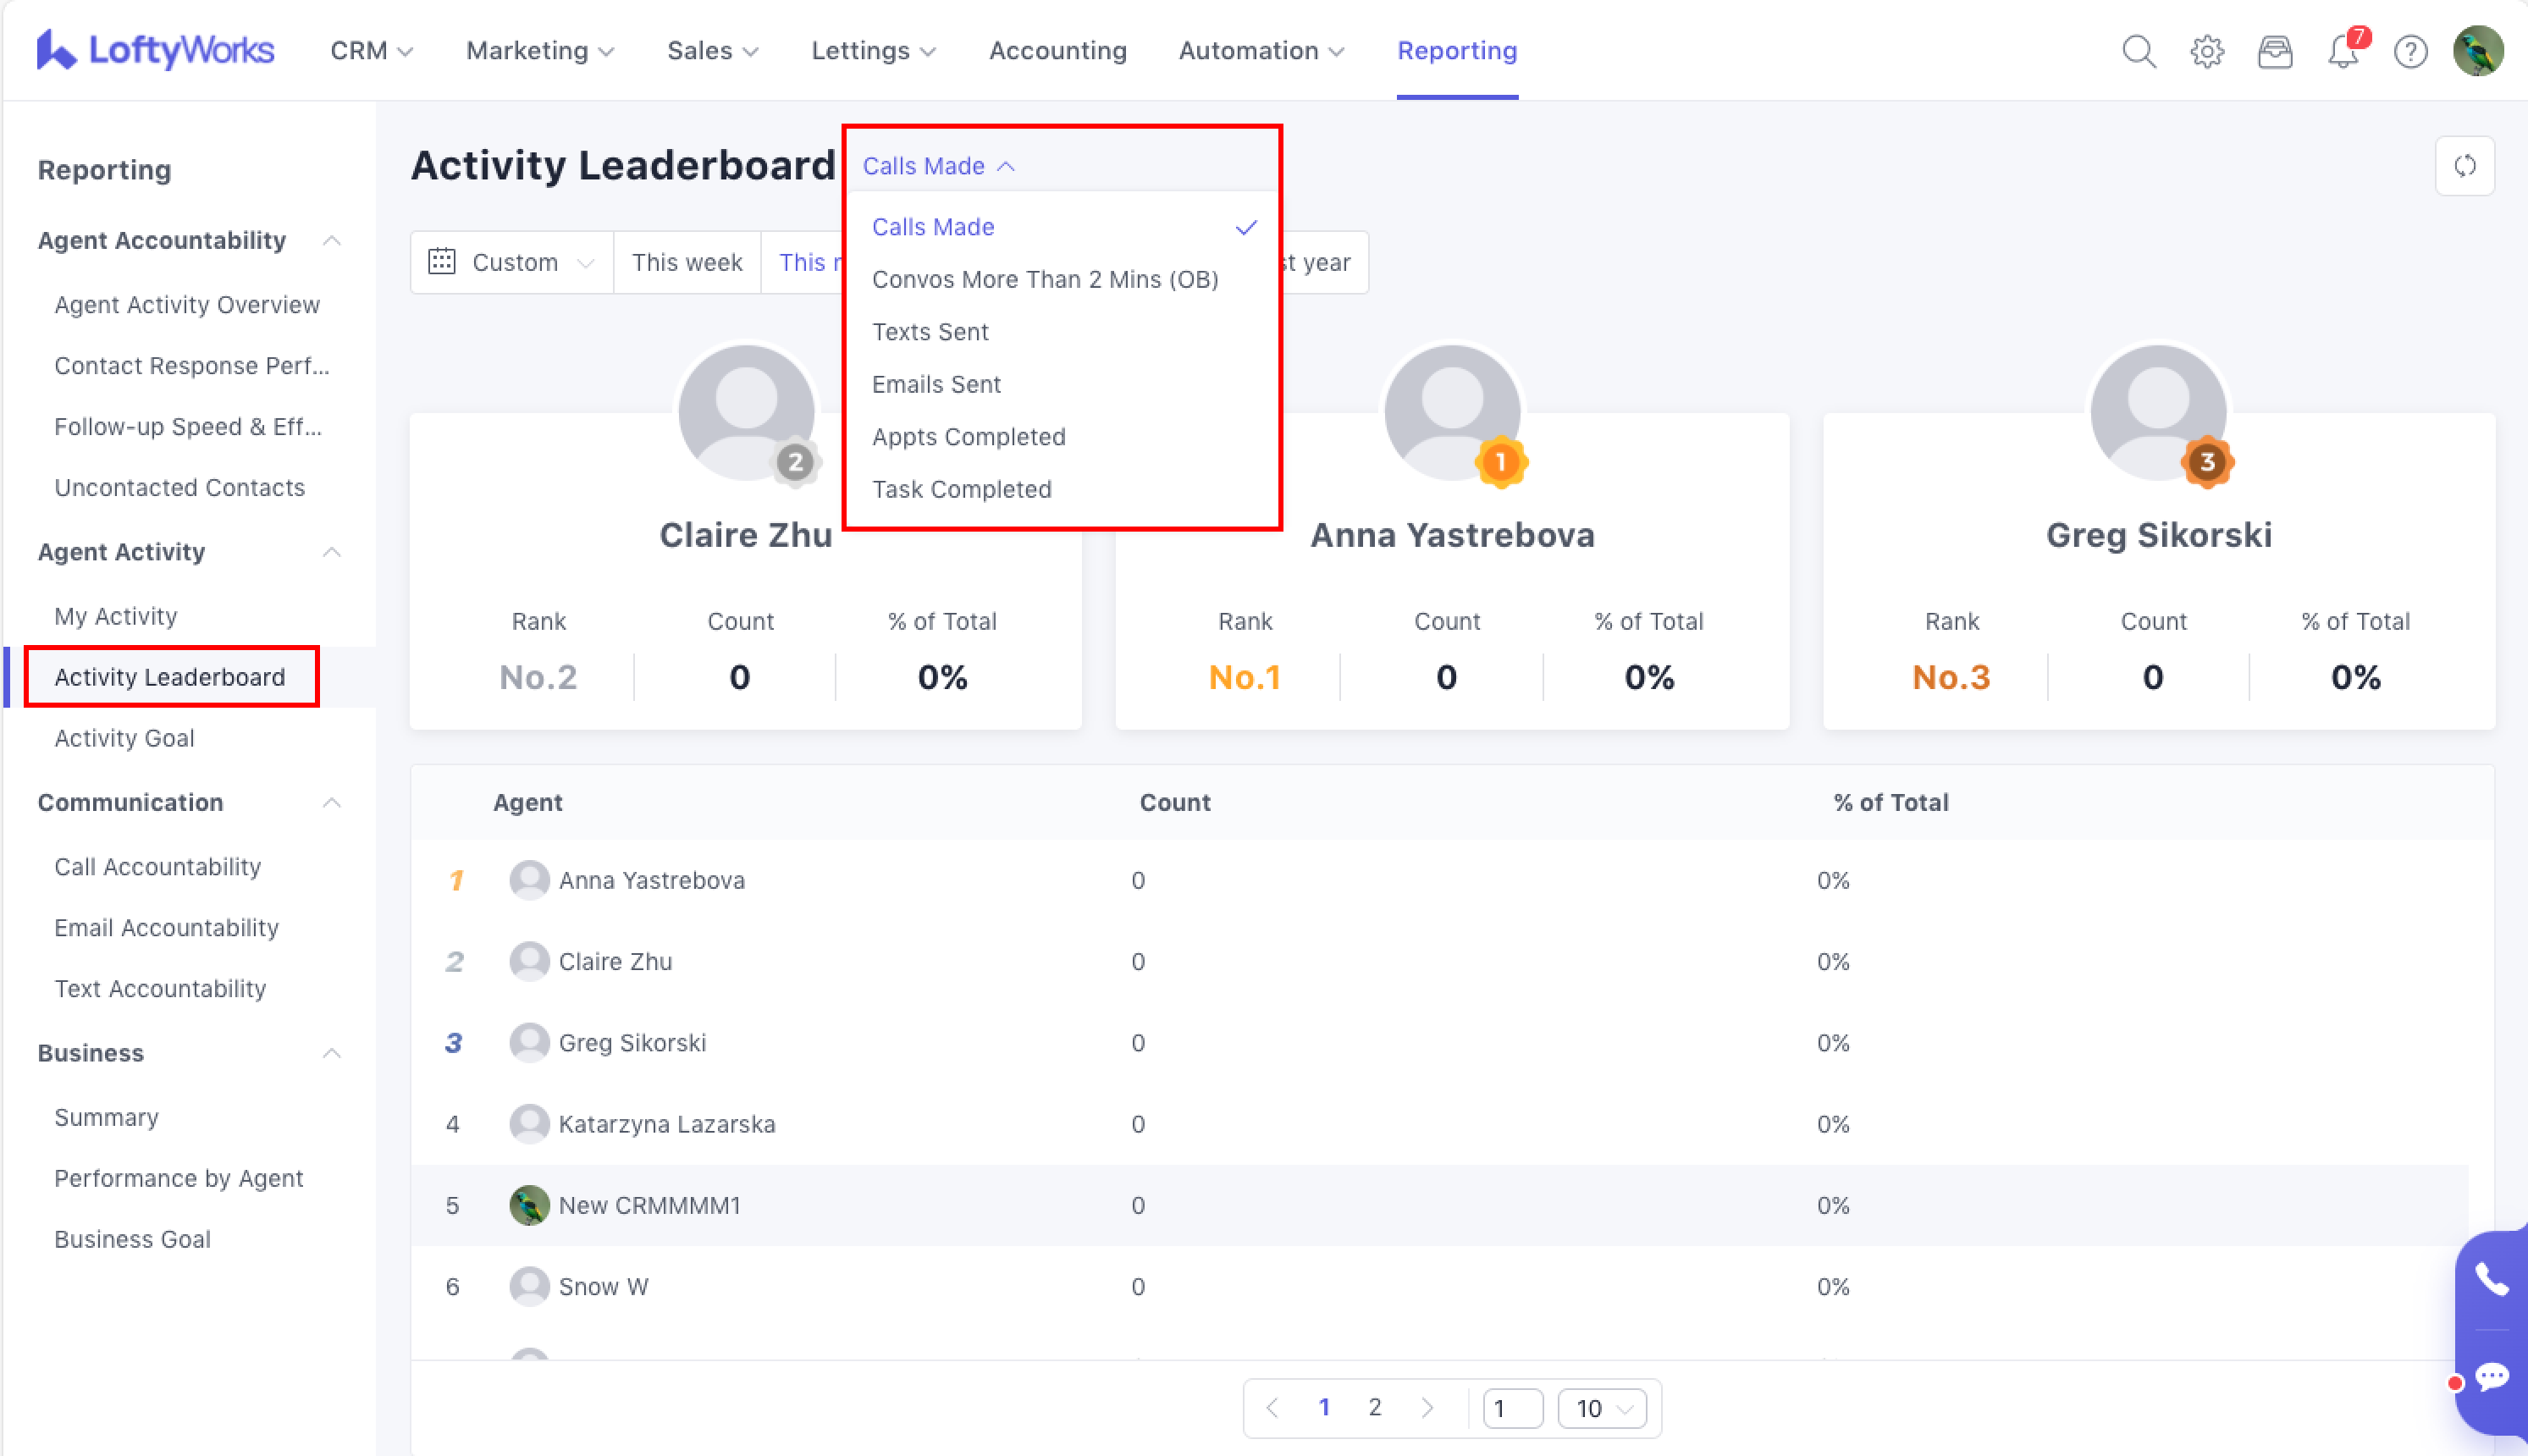Open the help question mark icon
Screen dimensions: 2528x1456
click(2410, 51)
